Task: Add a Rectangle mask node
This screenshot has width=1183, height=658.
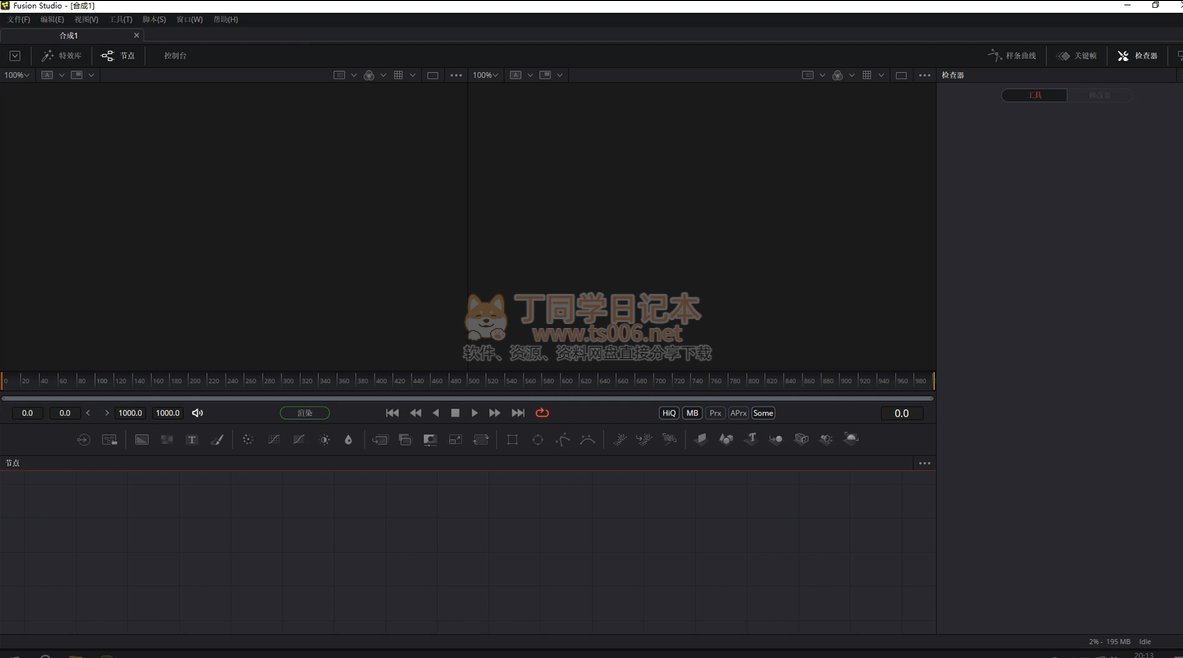Action: click(512, 439)
